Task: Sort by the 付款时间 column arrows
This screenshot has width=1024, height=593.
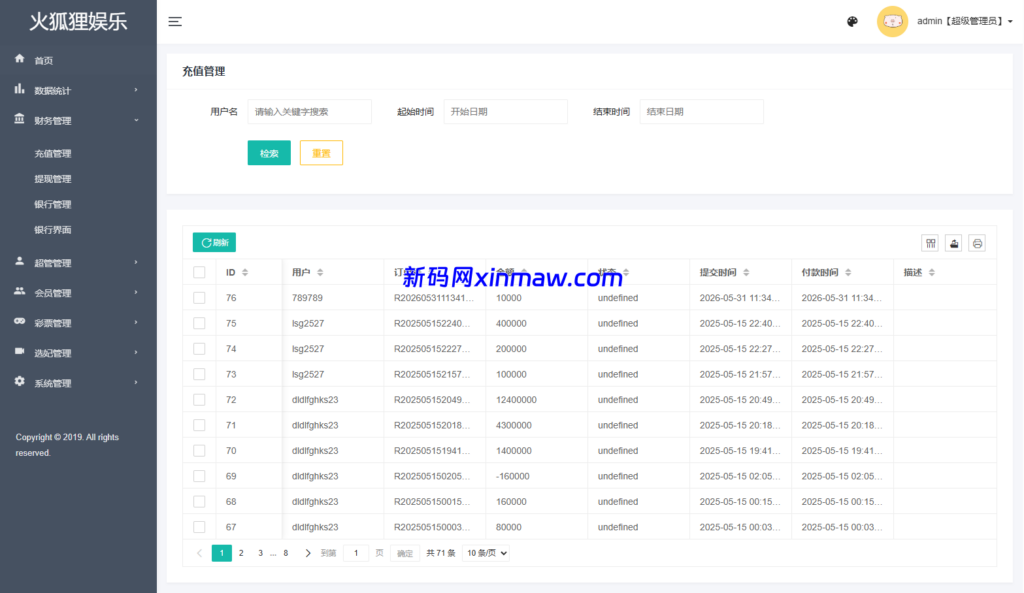Action: [x=848, y=272]
